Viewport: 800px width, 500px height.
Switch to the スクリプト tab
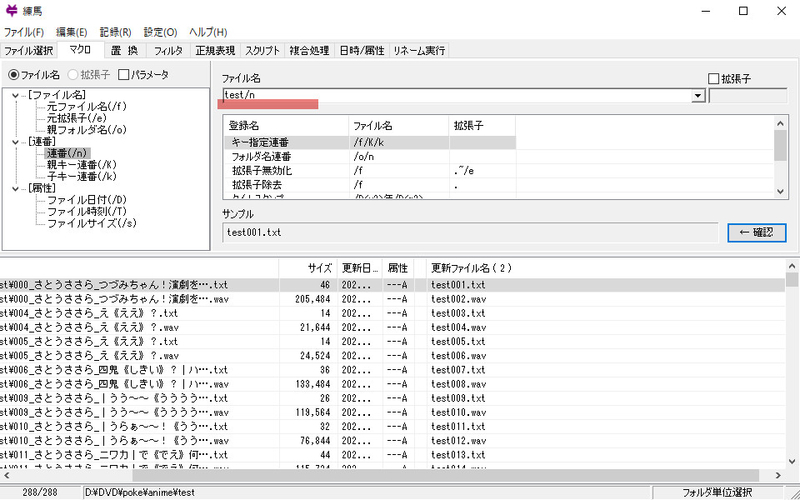click(x=262, y=51)
